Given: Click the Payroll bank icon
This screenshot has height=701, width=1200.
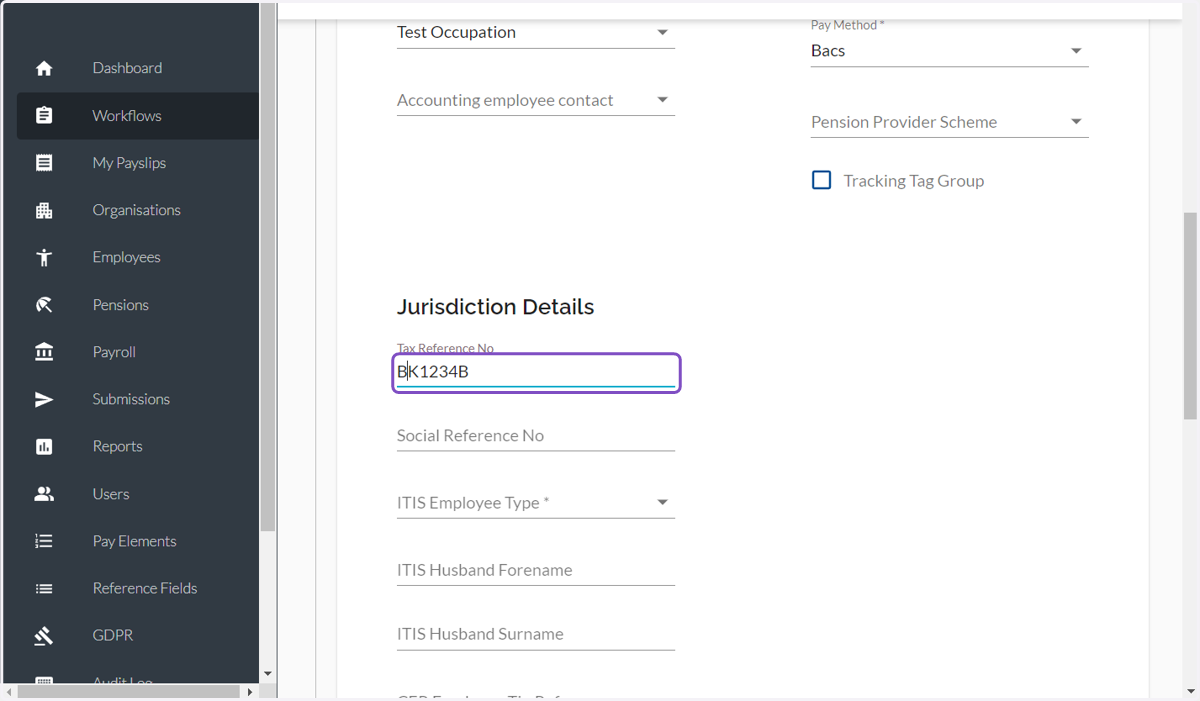Looking at the screenshot, I should (x=44, y=351).
